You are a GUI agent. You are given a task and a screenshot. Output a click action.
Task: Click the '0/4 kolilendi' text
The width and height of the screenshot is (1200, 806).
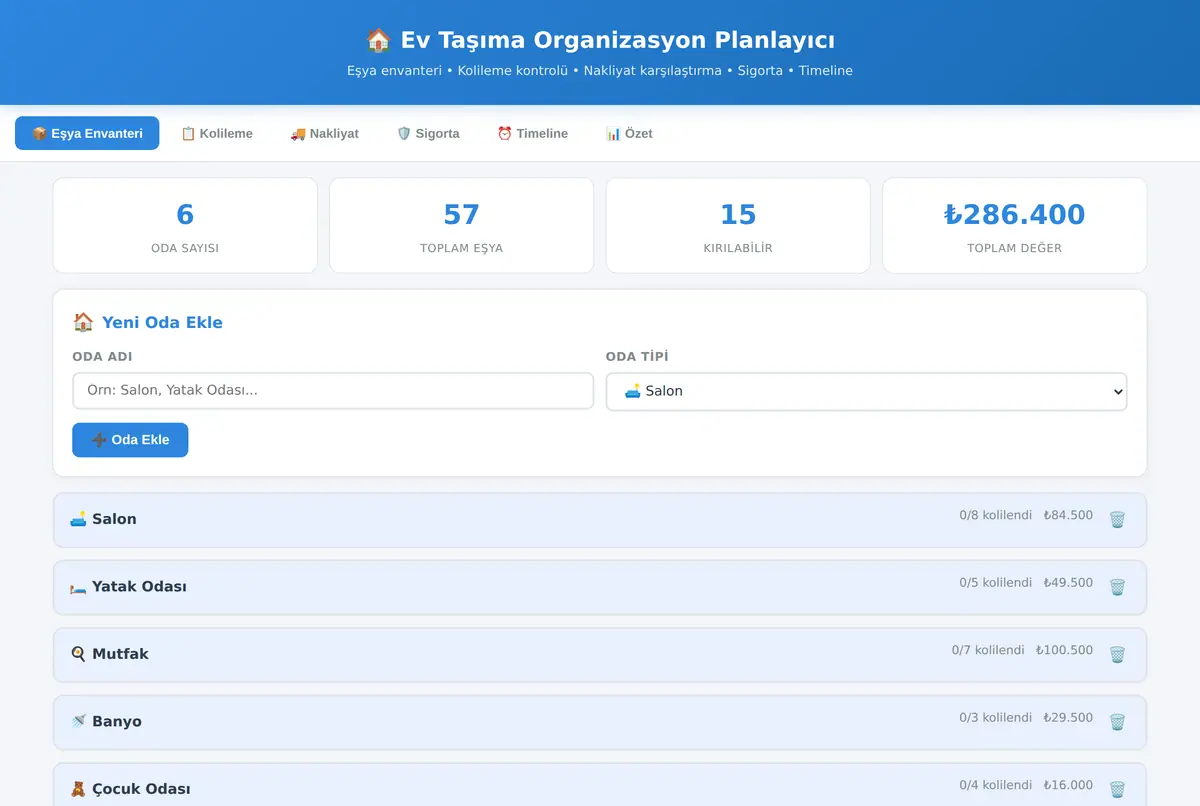click(995, 785)
